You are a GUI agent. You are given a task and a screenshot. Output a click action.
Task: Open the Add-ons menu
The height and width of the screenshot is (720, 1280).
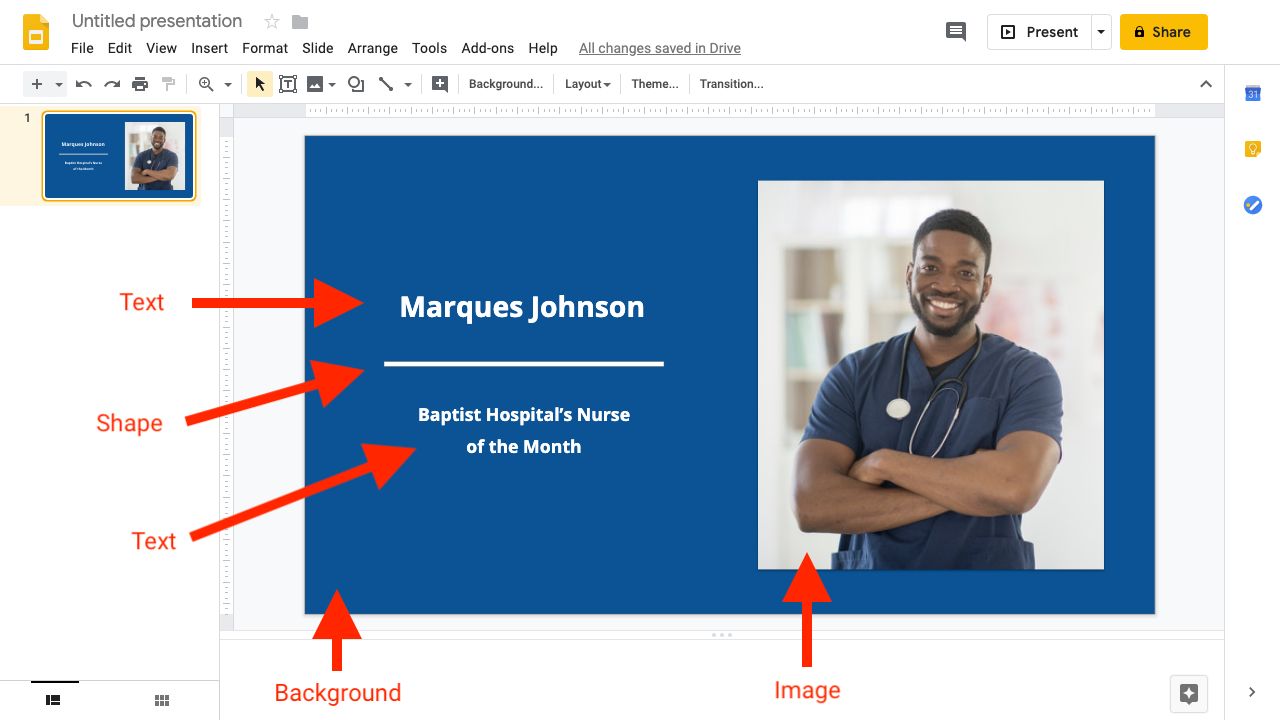point(487,48)
